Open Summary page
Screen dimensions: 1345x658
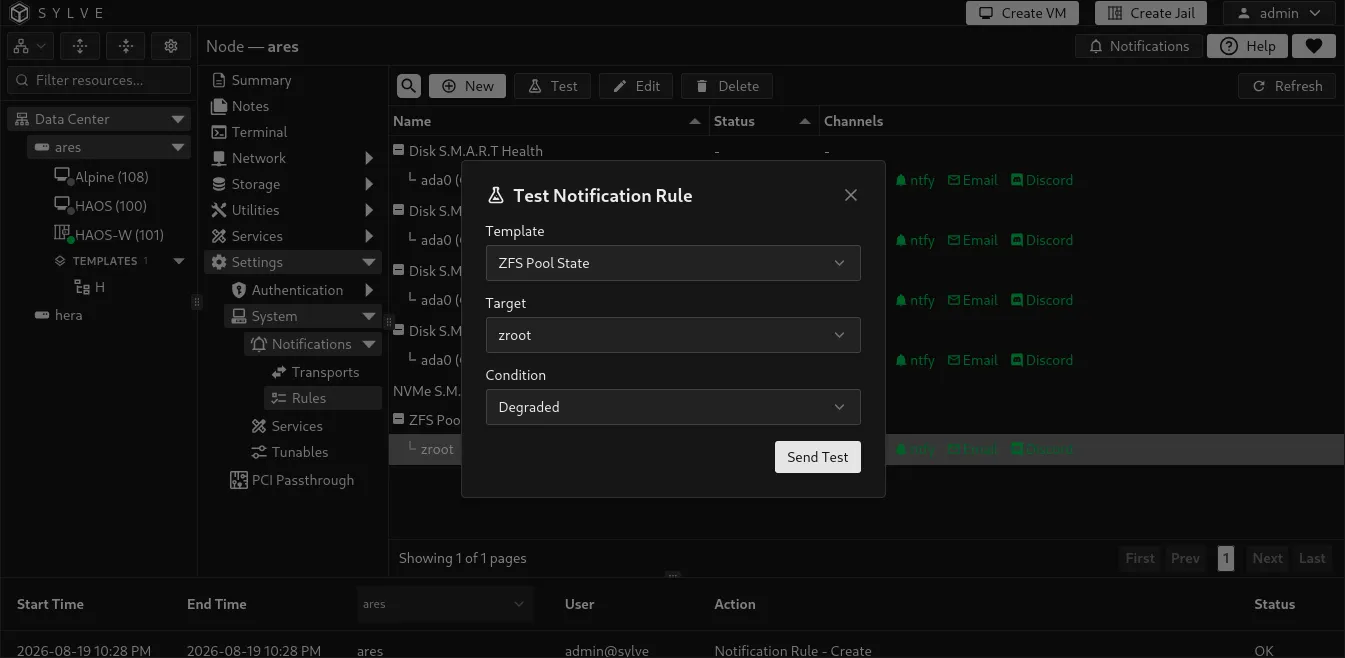tap(251, 80)
